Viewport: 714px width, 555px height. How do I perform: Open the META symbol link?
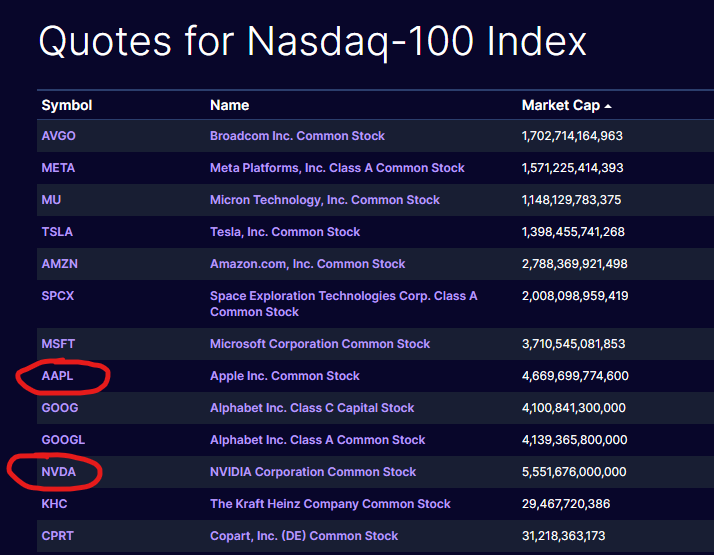58,168
